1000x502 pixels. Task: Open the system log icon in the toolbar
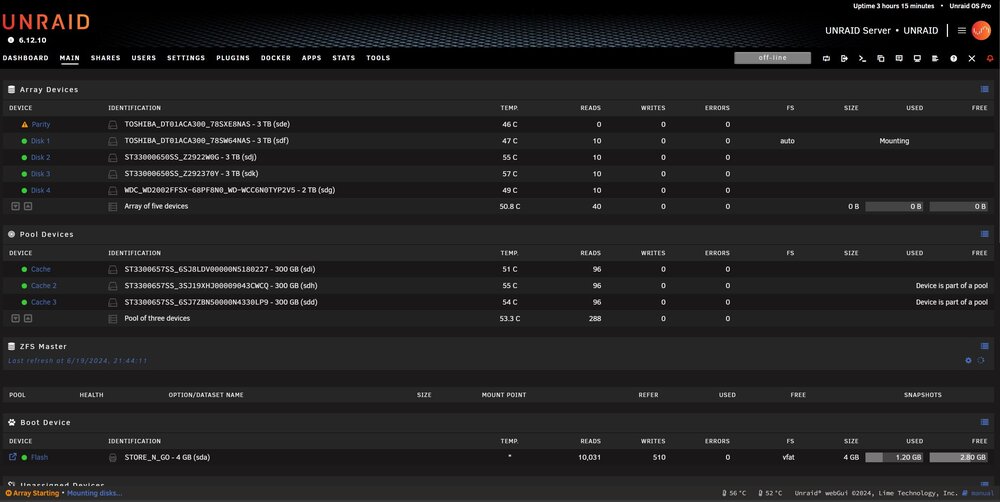[935, 58]
